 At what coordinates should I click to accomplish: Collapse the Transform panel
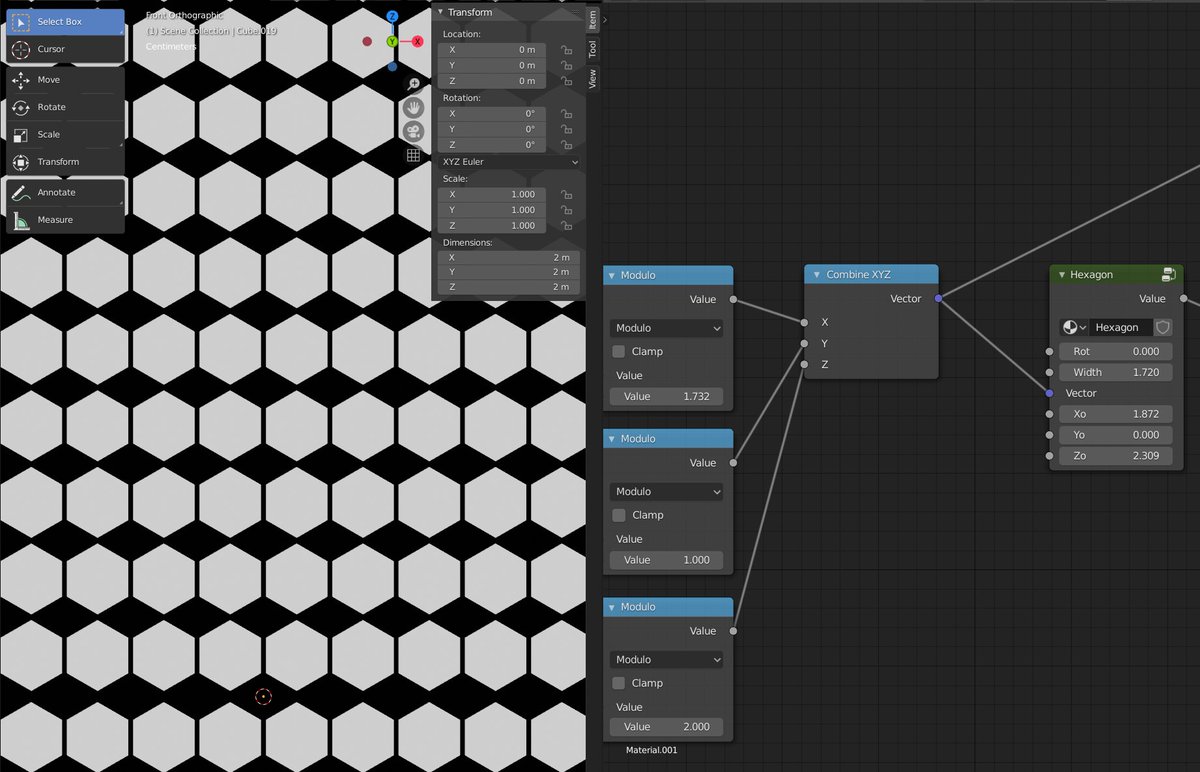click(441, 12)
